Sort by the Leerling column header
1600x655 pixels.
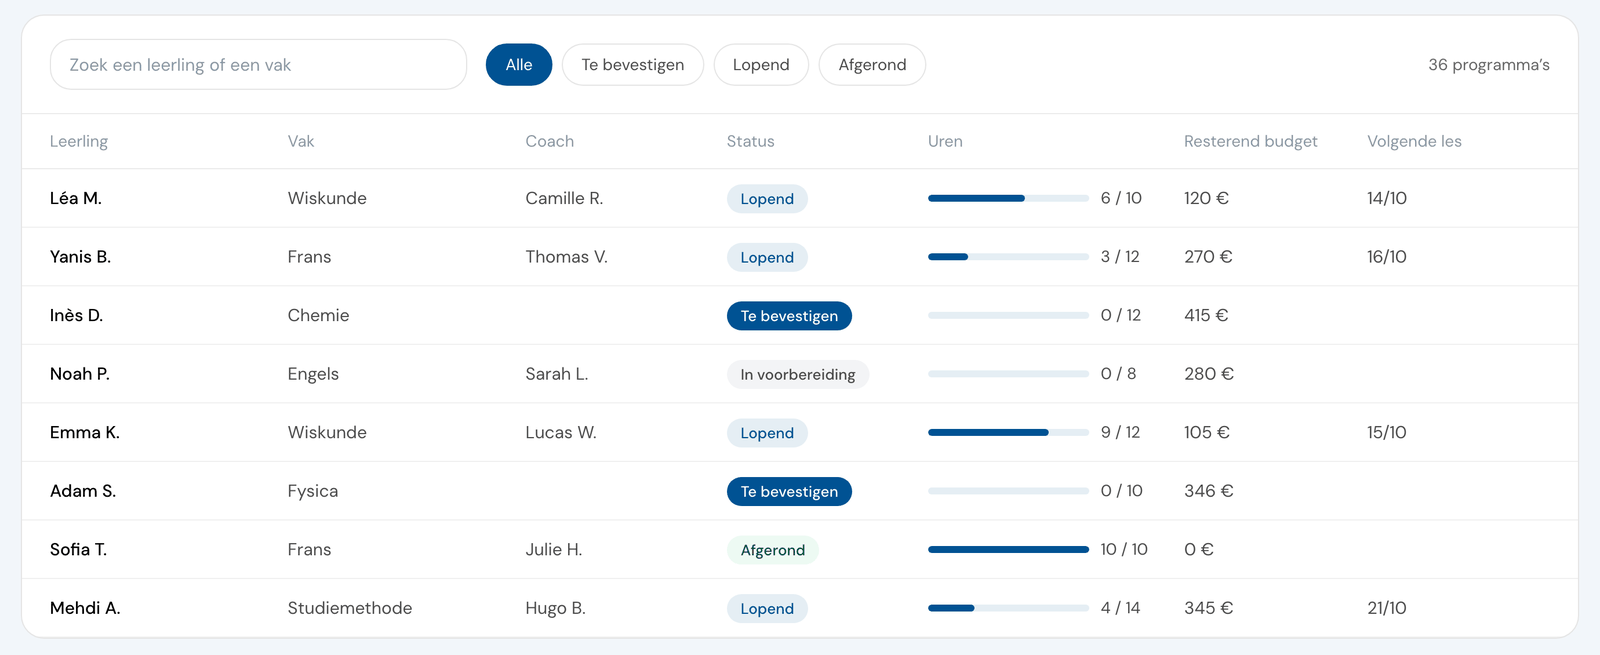coord(79,141)
